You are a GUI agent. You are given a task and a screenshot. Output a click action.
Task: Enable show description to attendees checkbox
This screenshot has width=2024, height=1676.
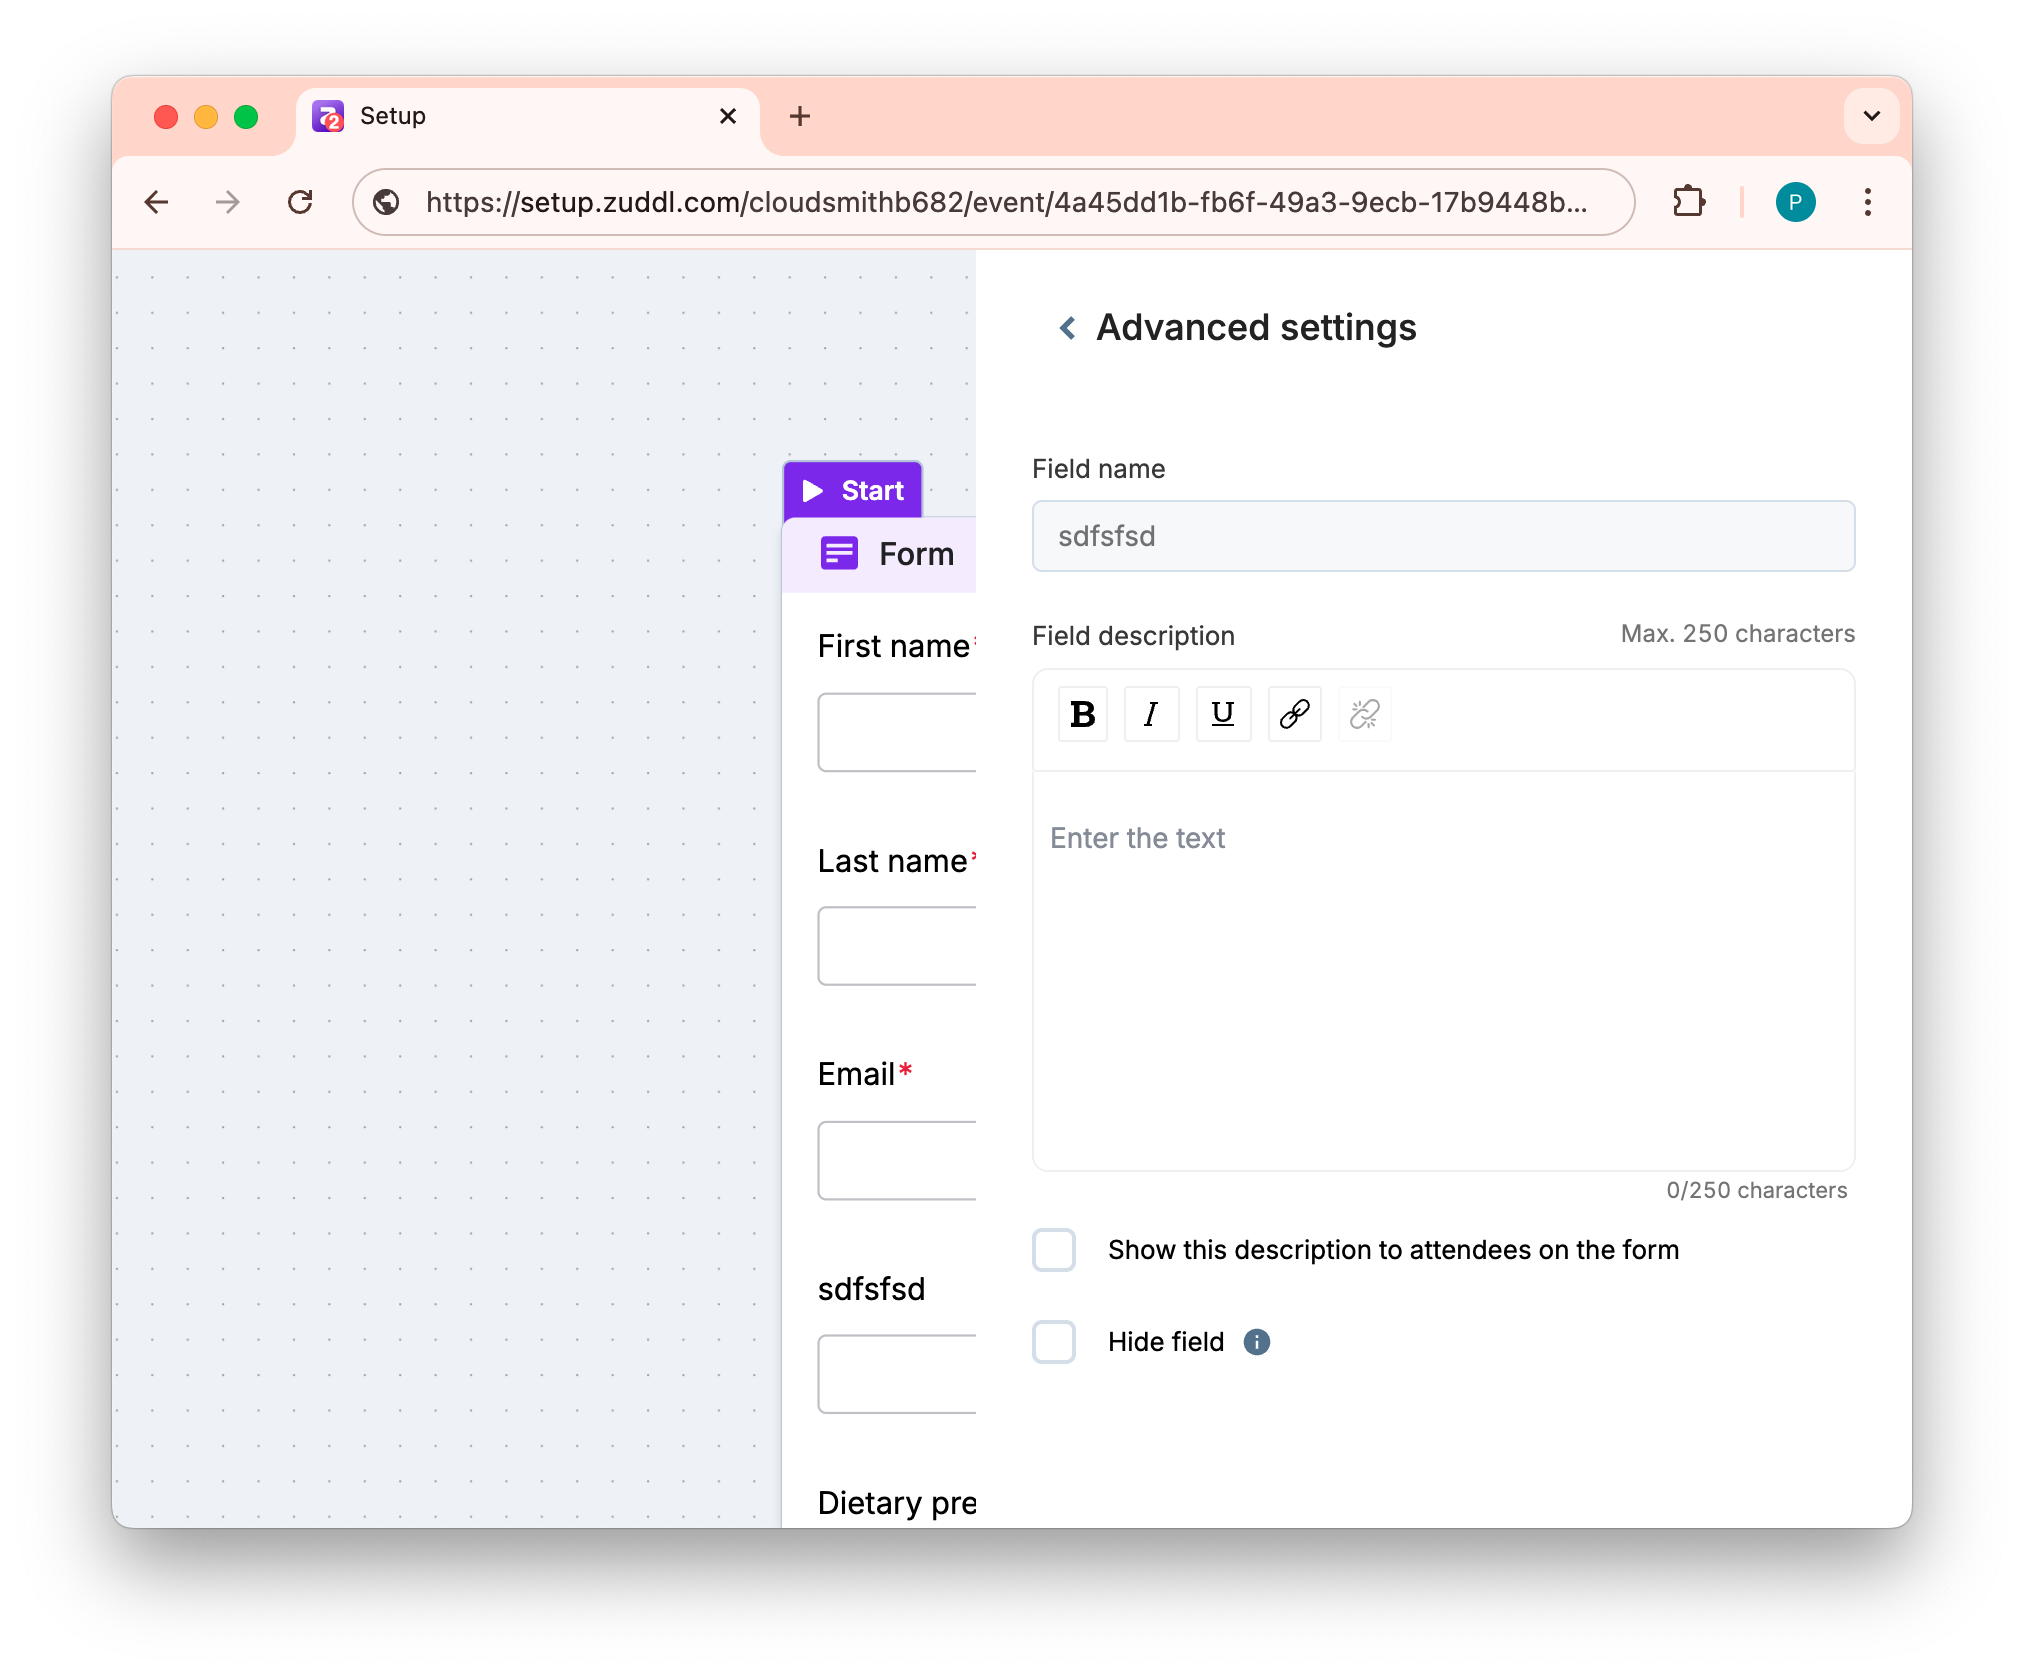coord(1054,1250)
